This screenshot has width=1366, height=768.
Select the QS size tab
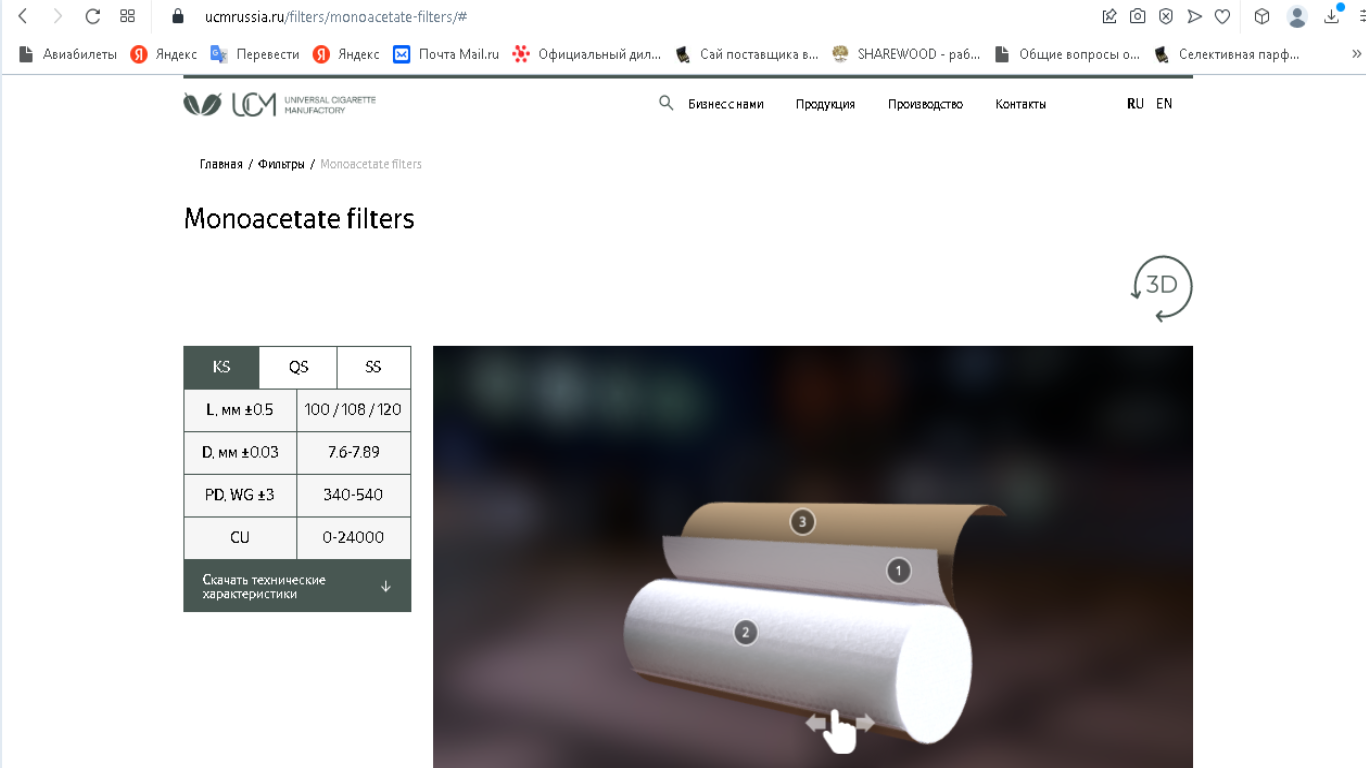tap(298, 367)
